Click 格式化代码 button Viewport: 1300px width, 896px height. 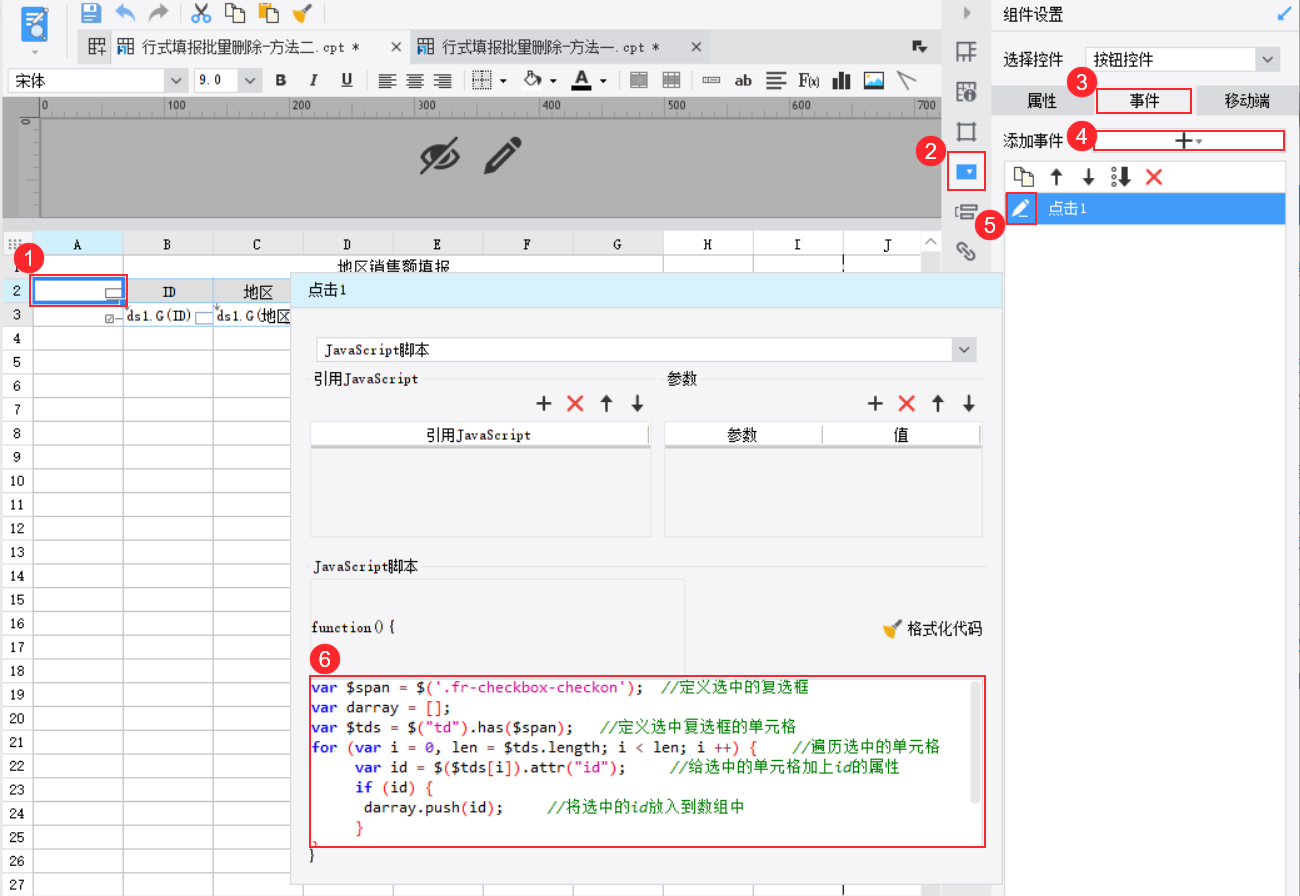click(x=932, y=629)
